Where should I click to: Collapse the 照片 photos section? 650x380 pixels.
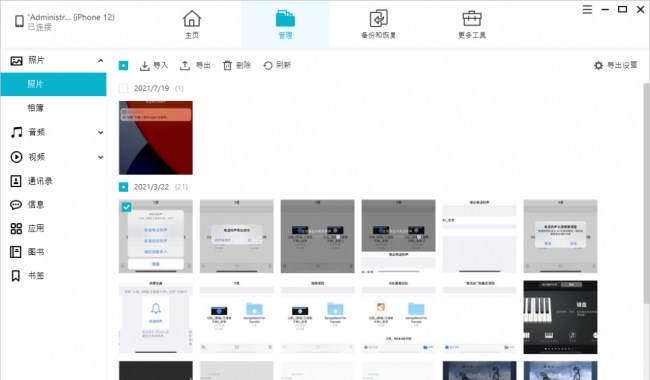[100, 61]
